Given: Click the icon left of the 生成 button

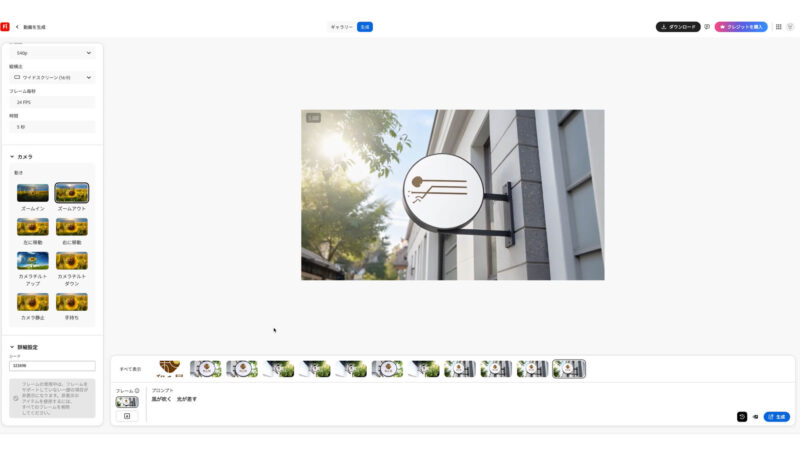Looking at the screenshot, I should point(756,417).
